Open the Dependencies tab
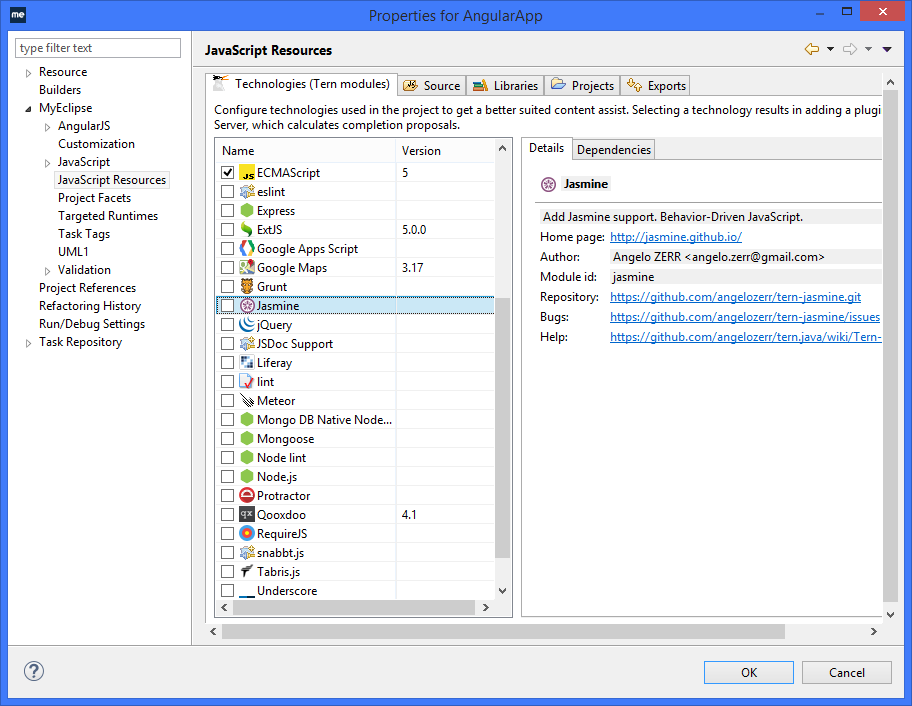Image resolution: width=912 pixels, height=706 pixels. (x=614, y=150)
